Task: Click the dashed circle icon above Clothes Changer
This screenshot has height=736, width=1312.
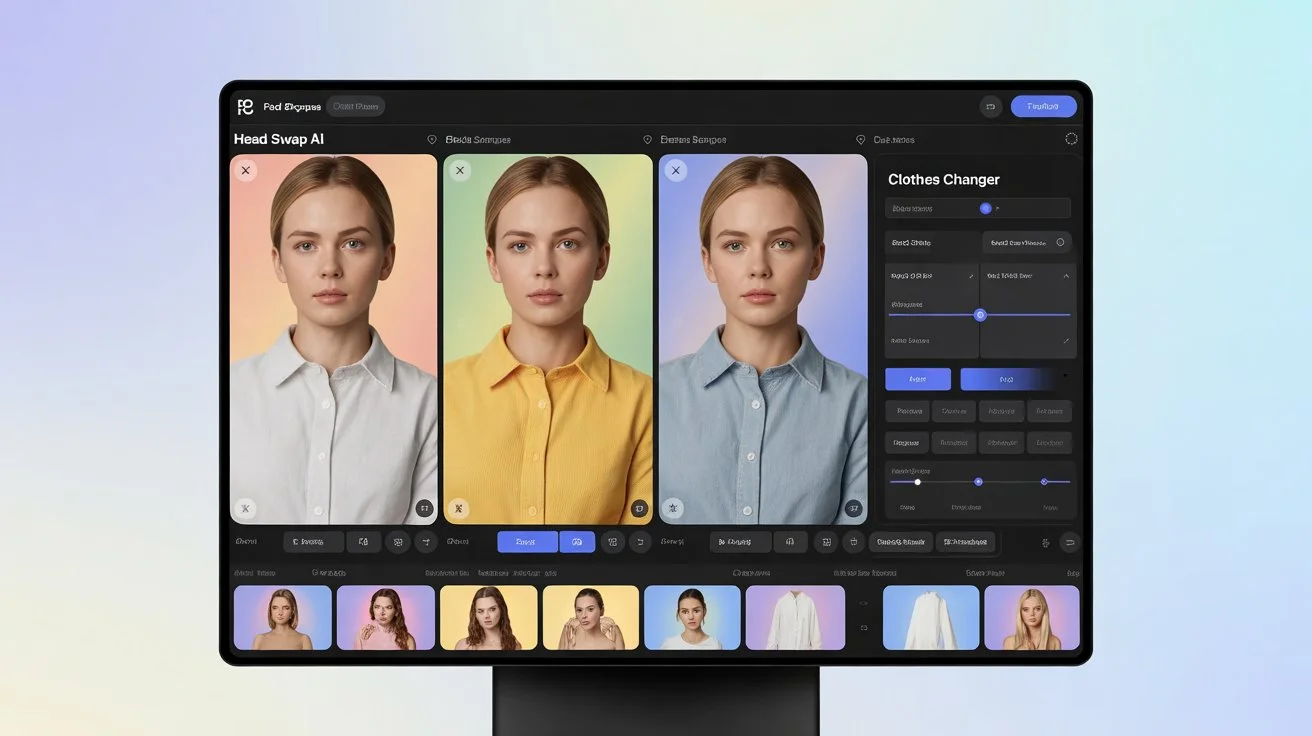Action: click(1071, 140)
